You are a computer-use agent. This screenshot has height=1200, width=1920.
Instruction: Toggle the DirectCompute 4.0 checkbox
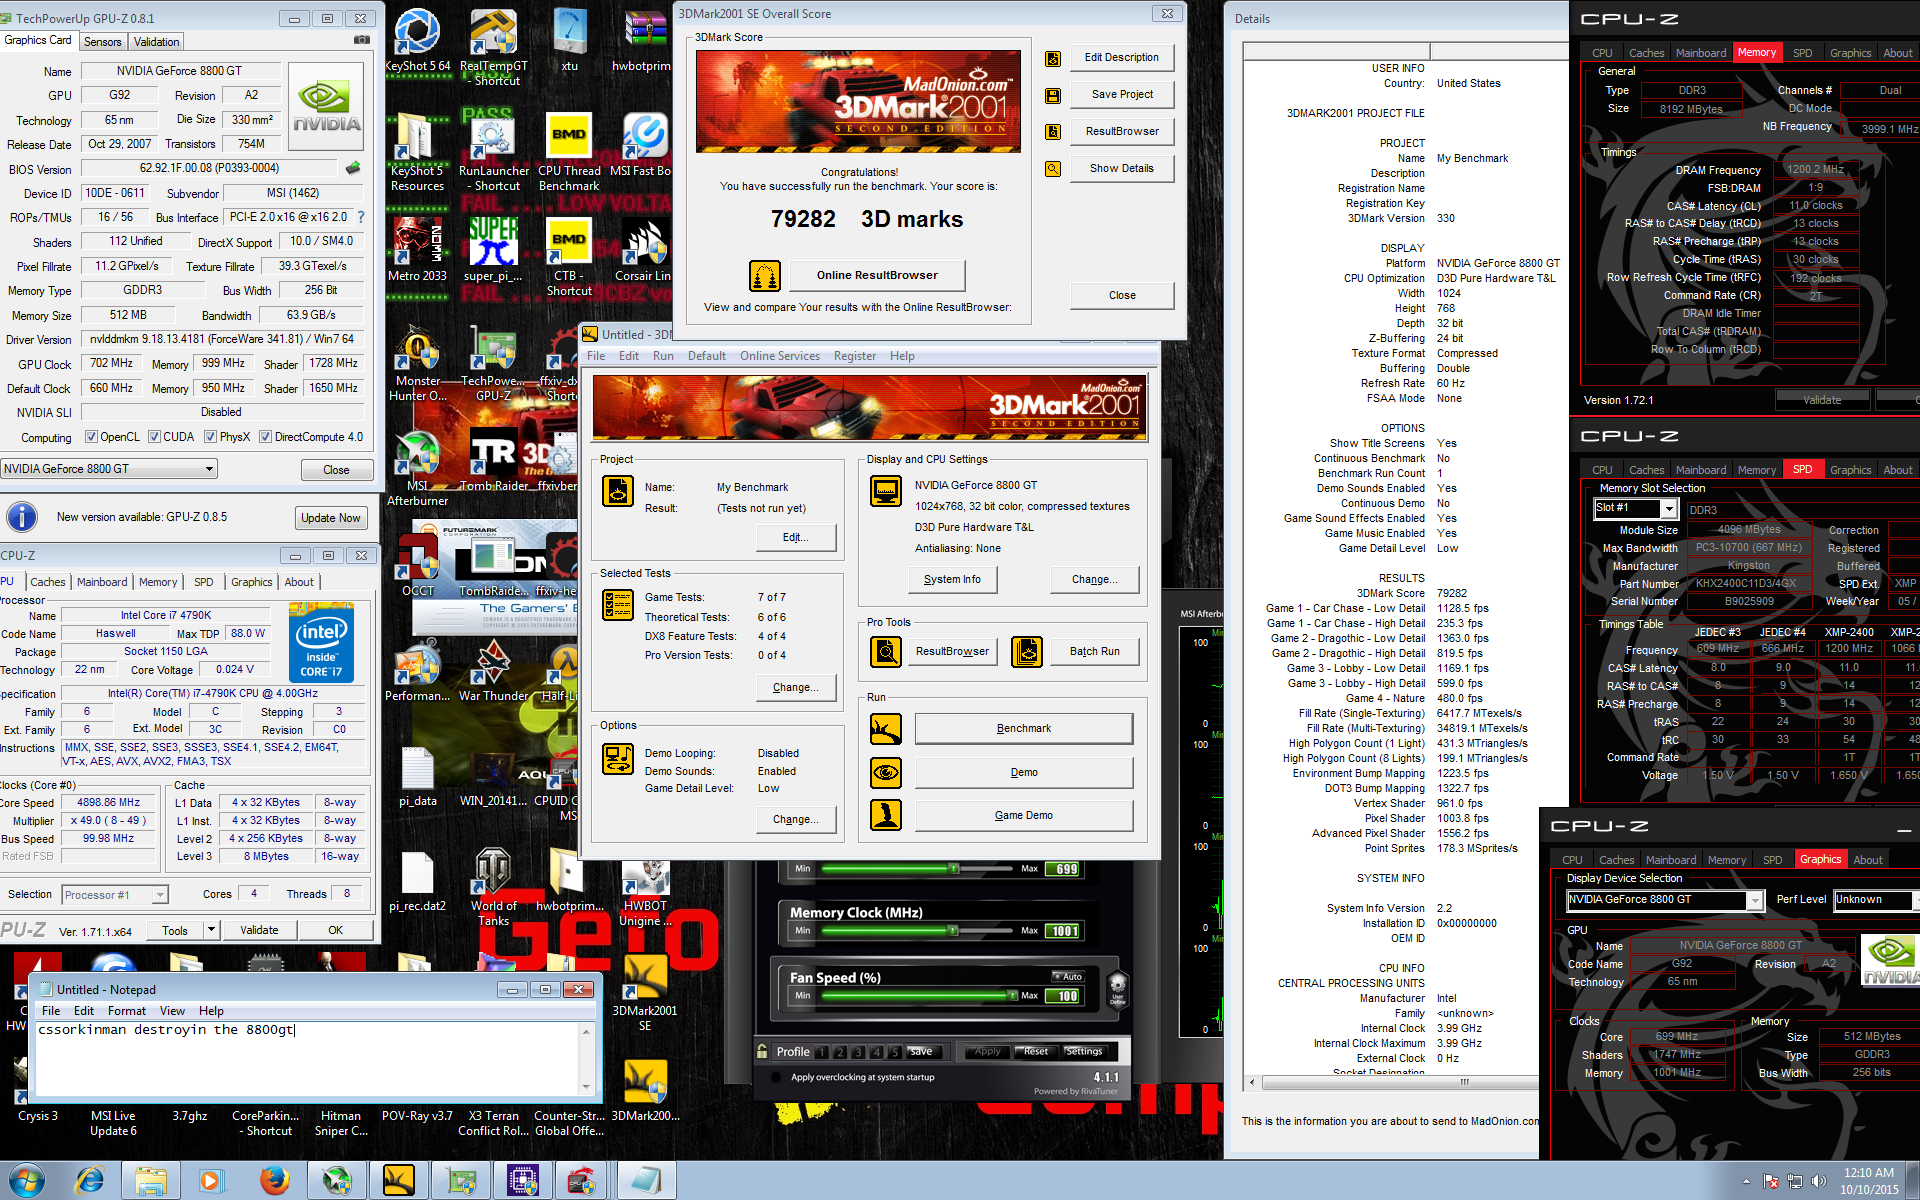pos(265,437)
